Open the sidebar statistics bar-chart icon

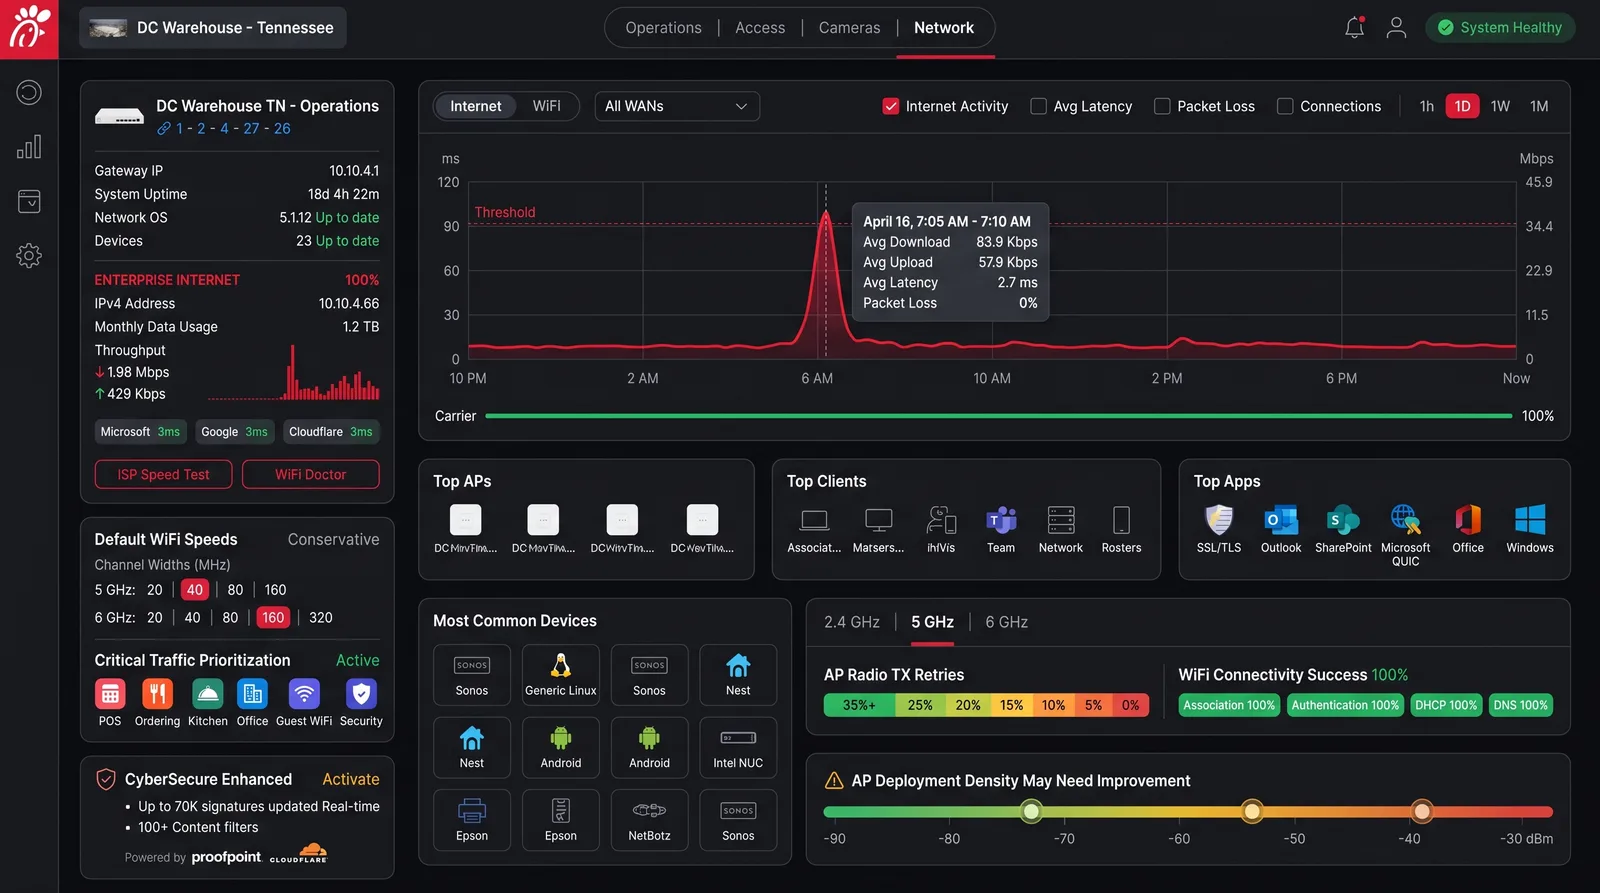pos(29,147)
